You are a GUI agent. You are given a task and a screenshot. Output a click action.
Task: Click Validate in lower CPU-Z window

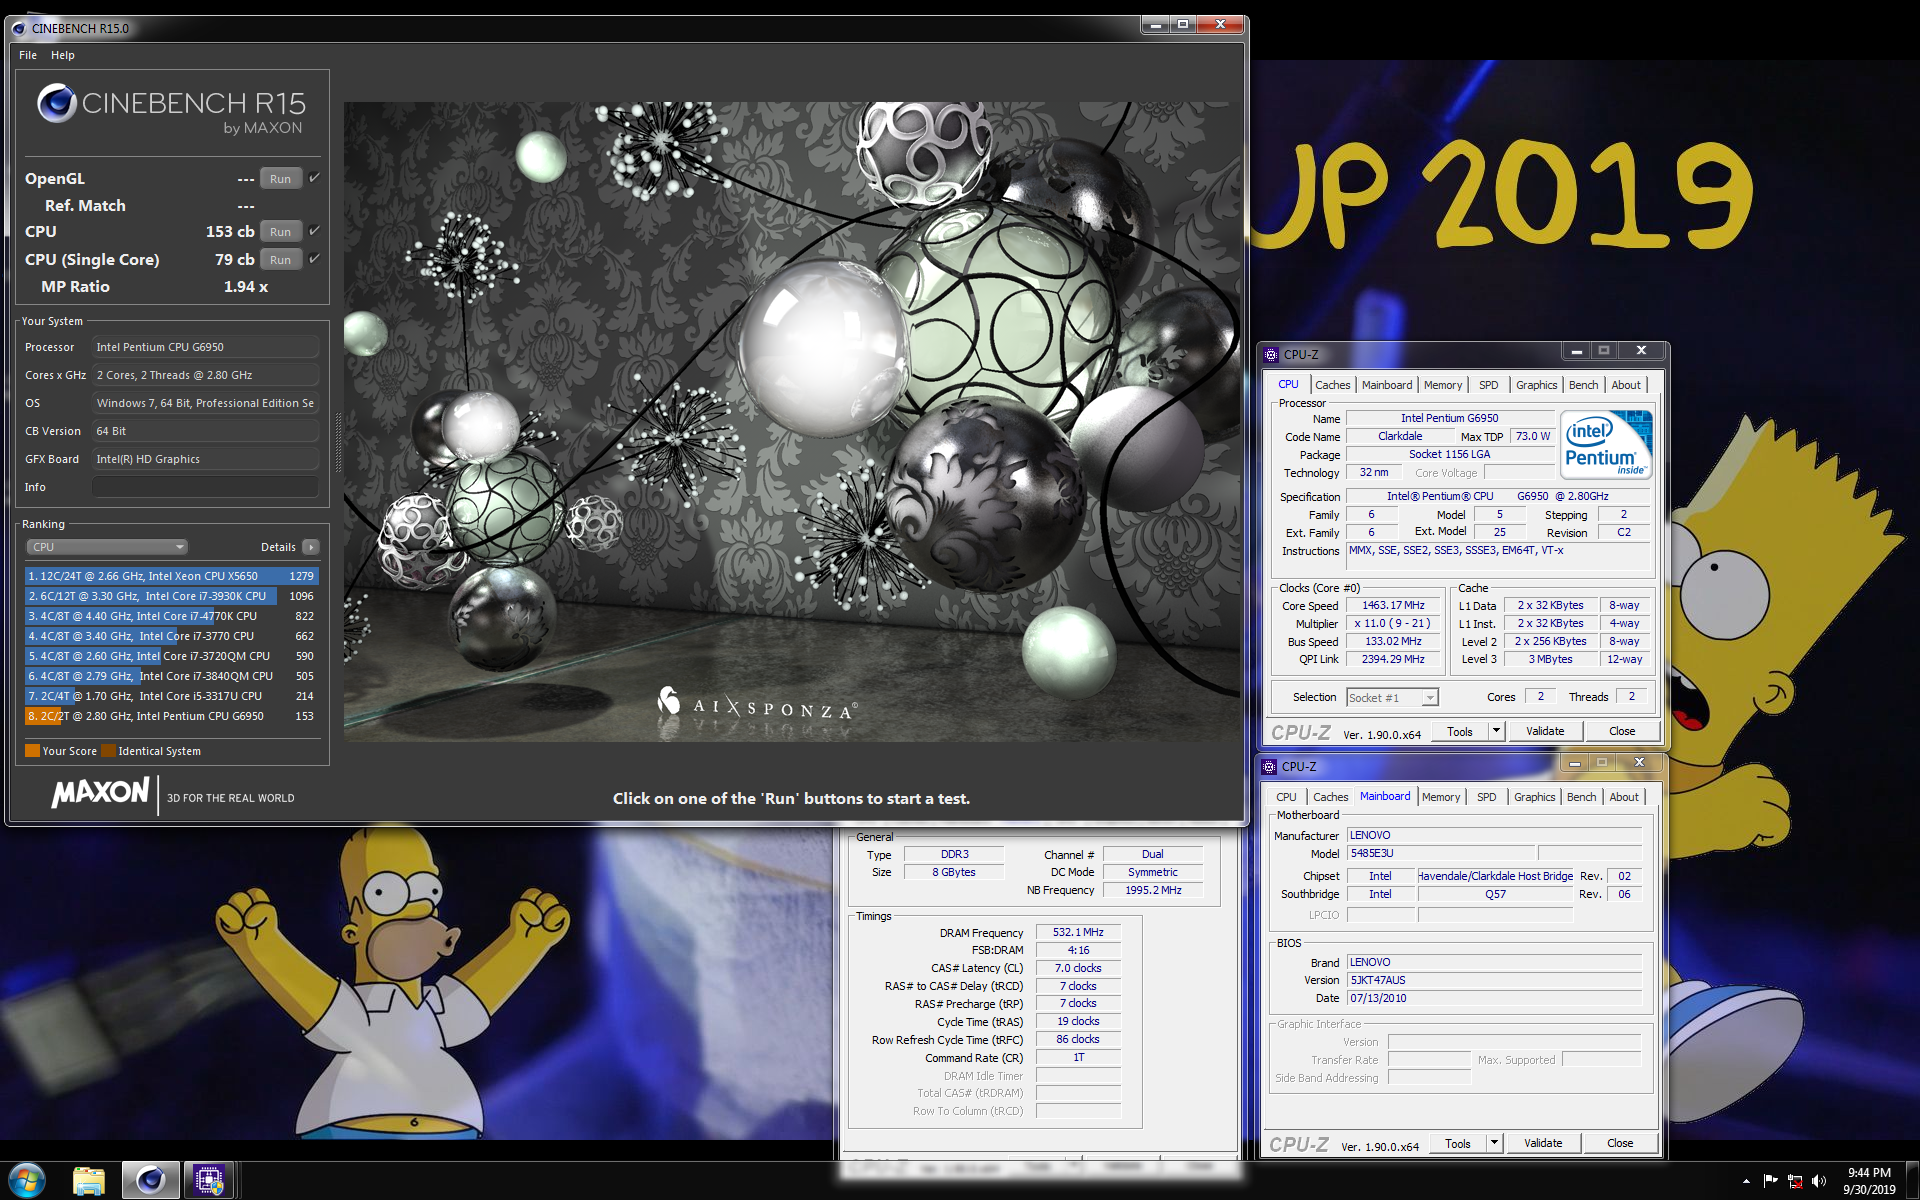tap(1543, 1144)
